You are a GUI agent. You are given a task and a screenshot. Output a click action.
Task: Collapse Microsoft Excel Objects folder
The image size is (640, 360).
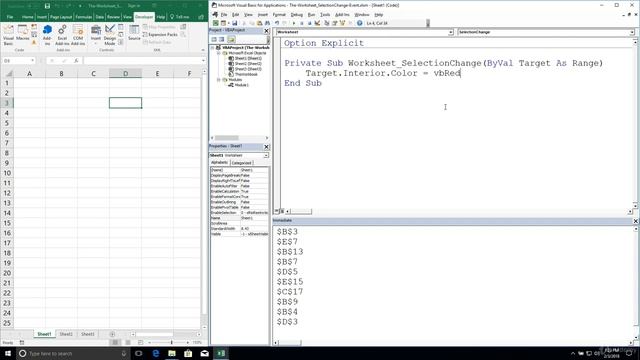coord(219,53)
